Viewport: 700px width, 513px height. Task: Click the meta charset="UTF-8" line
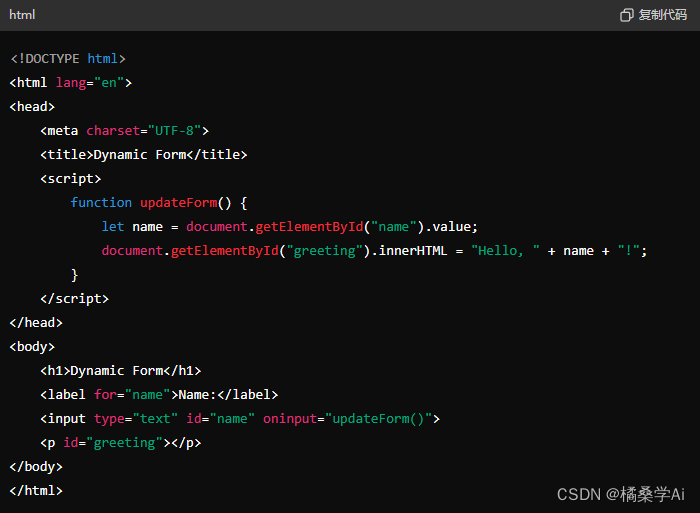(124, 131)
